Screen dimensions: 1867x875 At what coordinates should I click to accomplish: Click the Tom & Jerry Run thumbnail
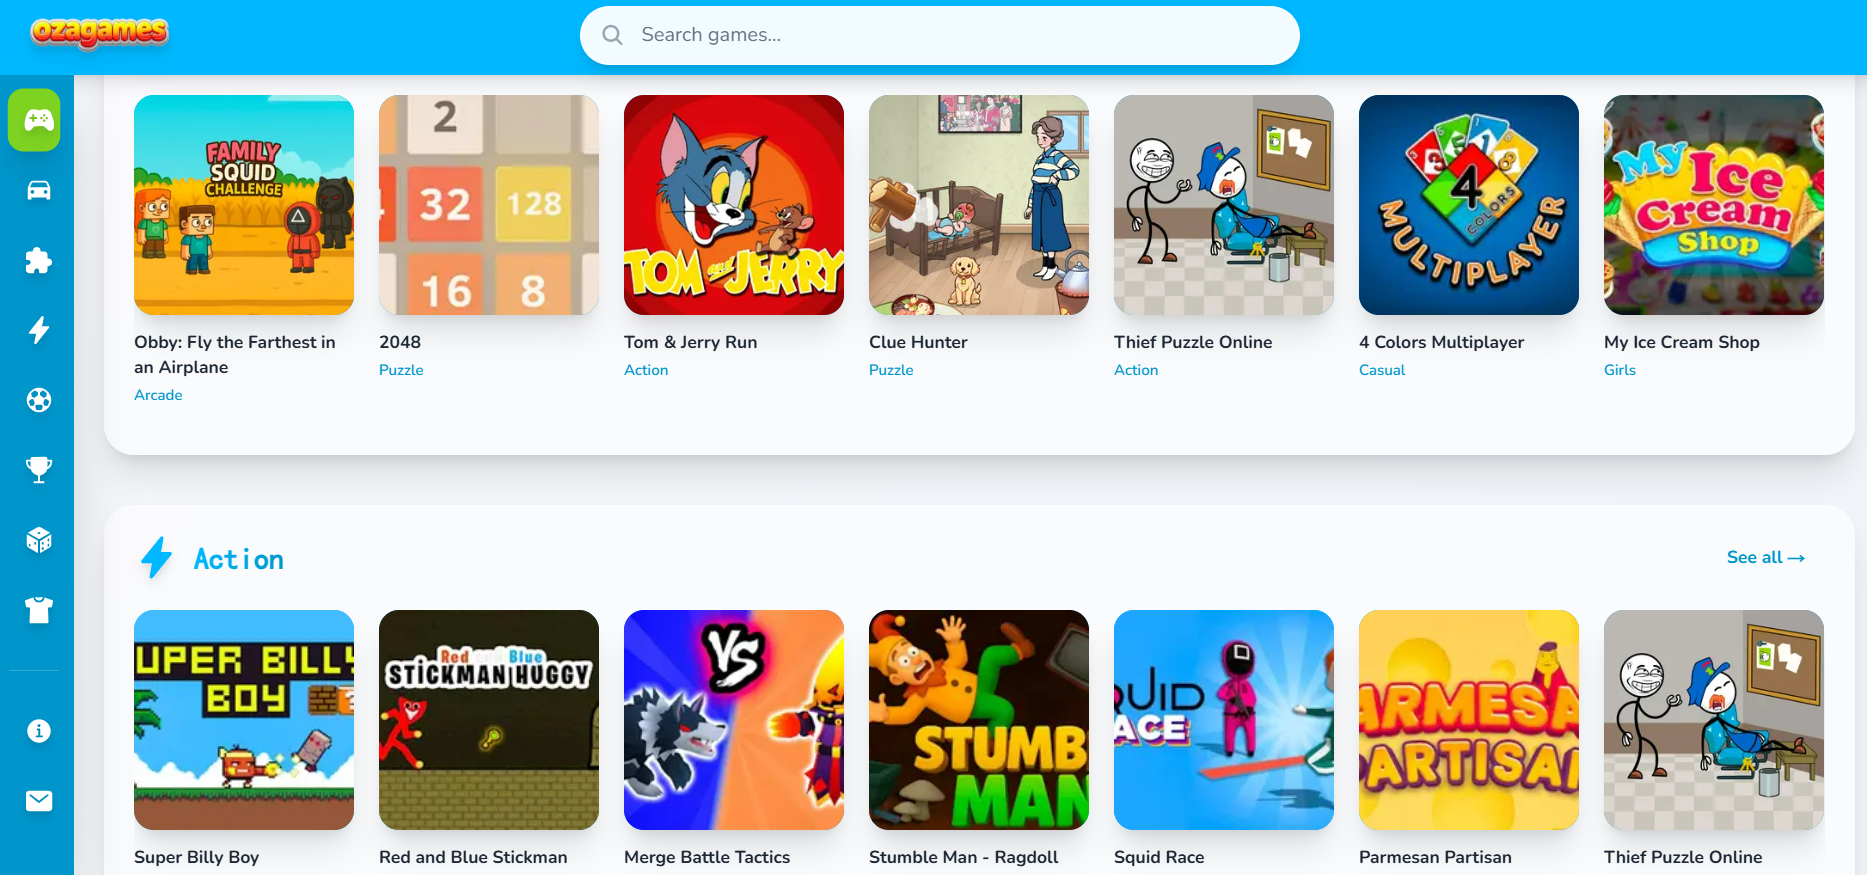(x=734, y=205)
